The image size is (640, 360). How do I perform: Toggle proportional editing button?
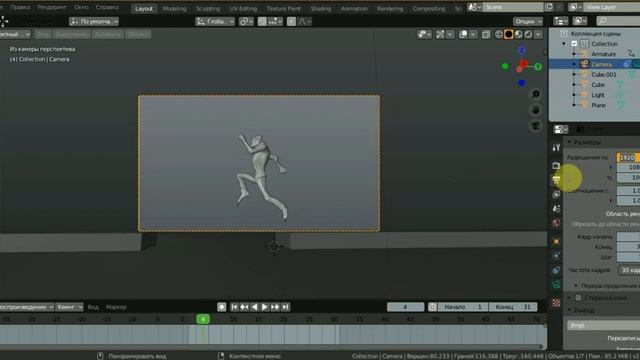click(x=291, y=21)
